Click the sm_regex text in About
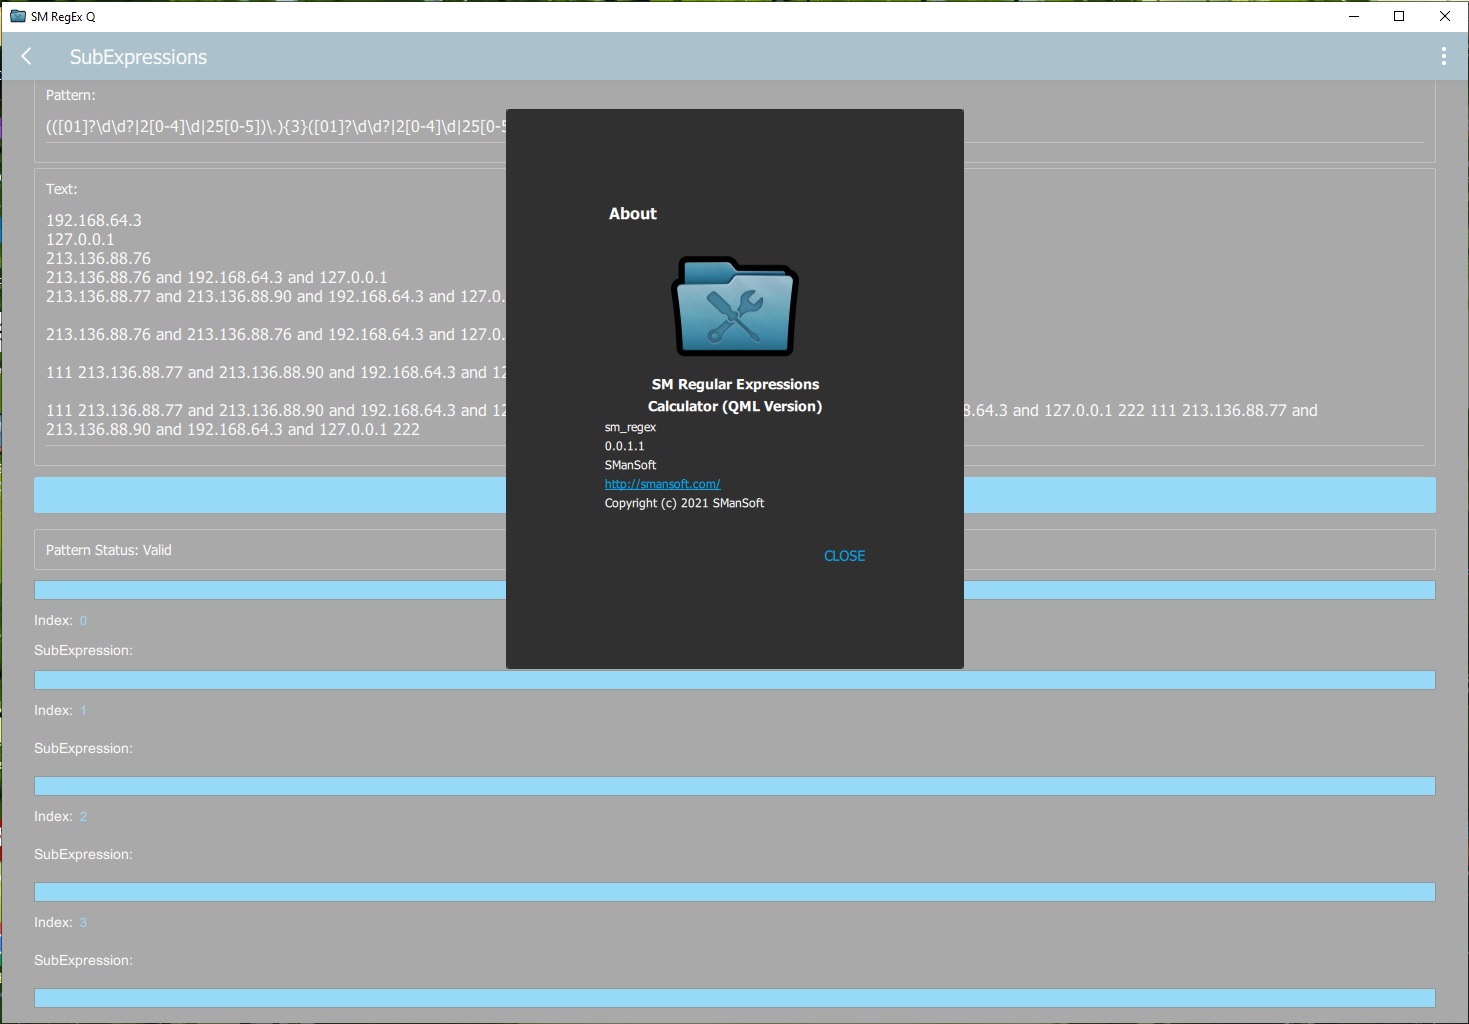This screenshot has height=1024, width=1469. 630,427
